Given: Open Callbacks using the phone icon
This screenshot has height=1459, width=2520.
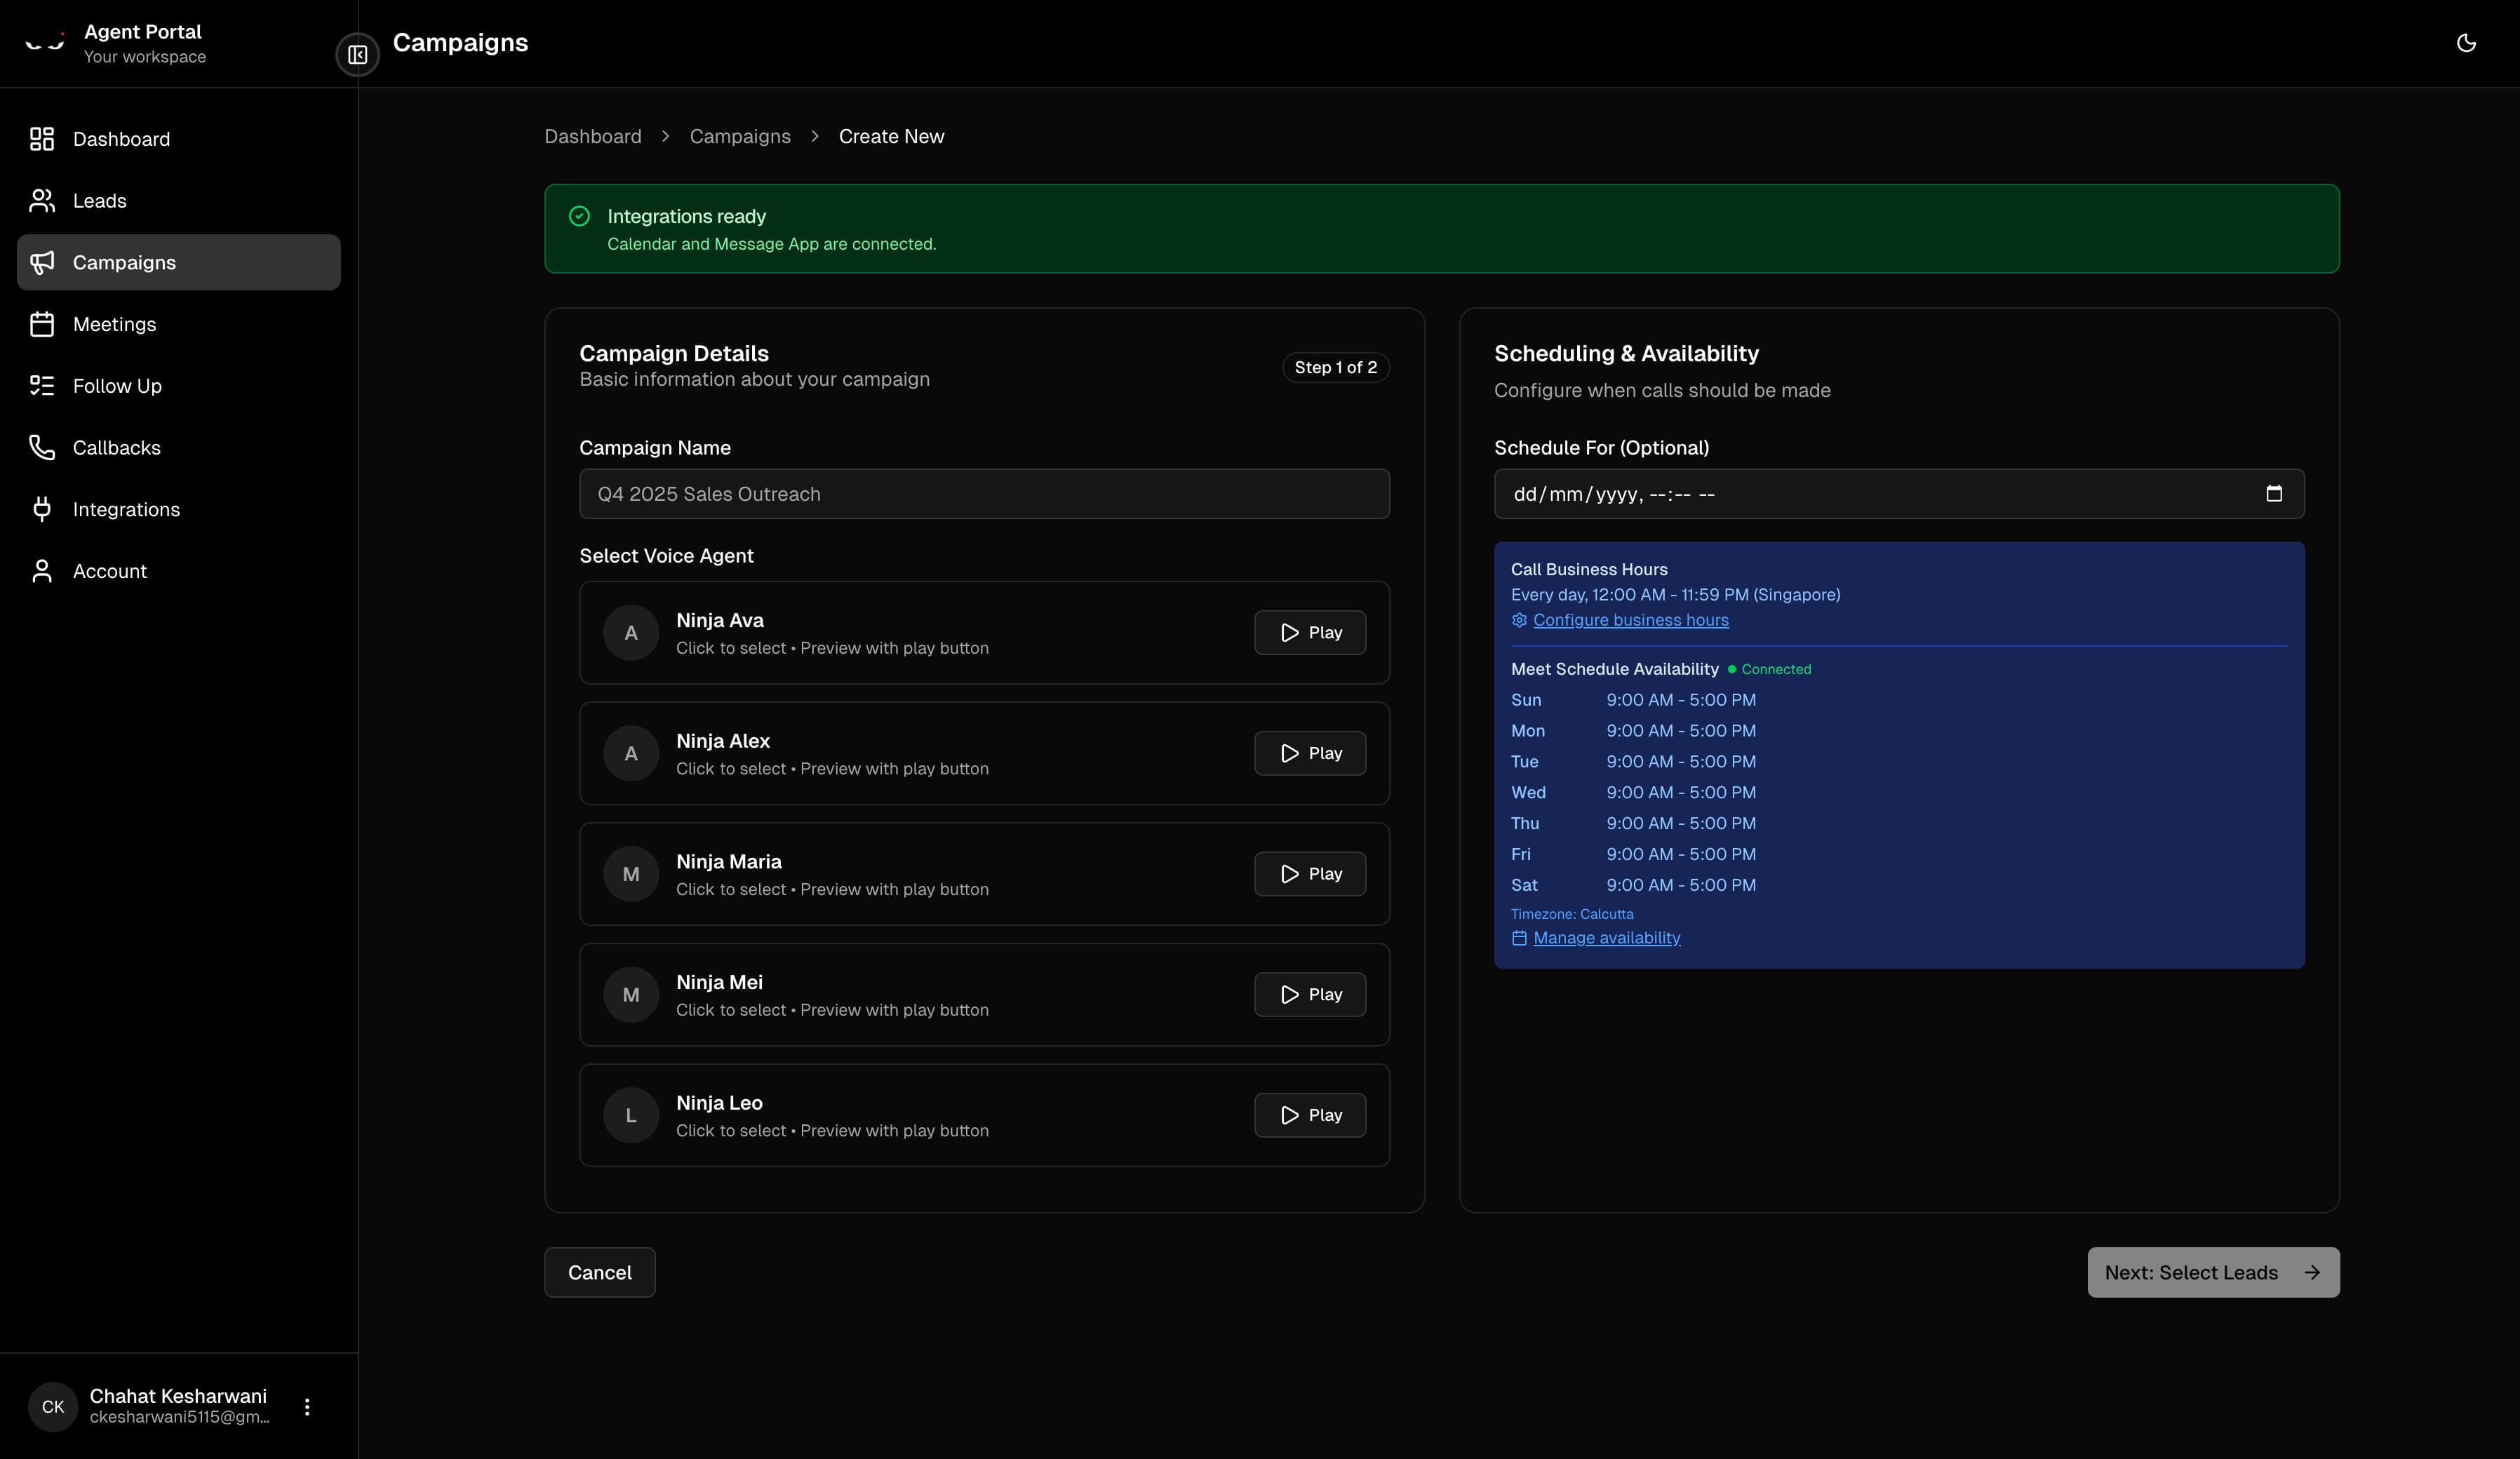Looking at the screenshot, I should coord(41,447).
